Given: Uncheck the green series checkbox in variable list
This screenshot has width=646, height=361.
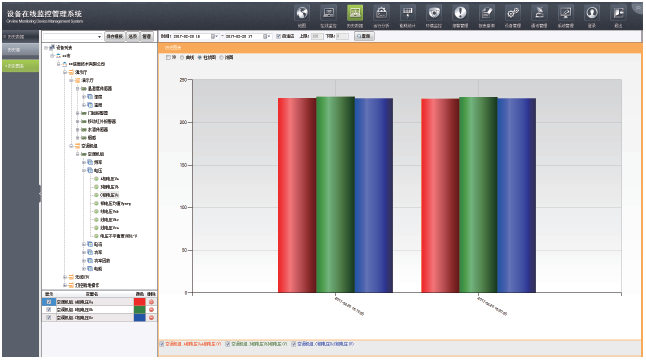Looking at the screenshot, I should click(49, 310).
